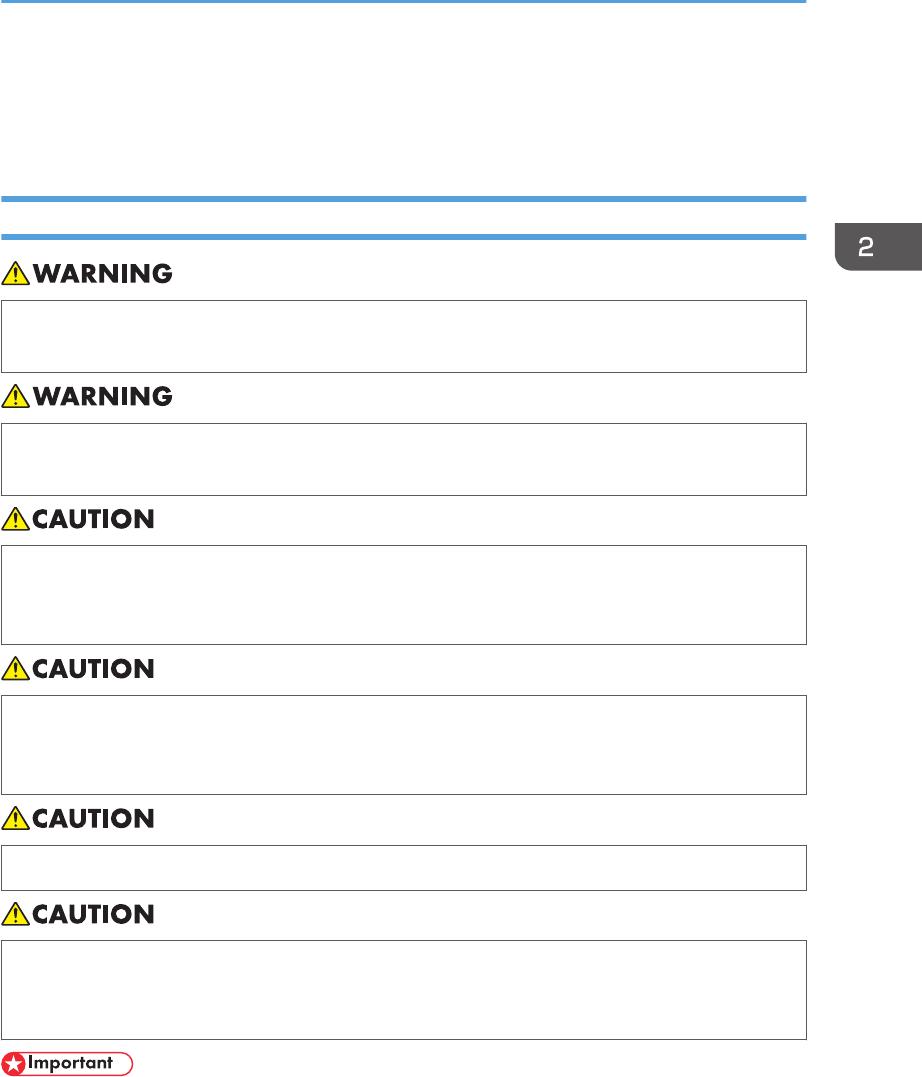Viewport: 922px width, 1077px height.
Task: Click the first WARNING heading text
Action: coord(102,273)
